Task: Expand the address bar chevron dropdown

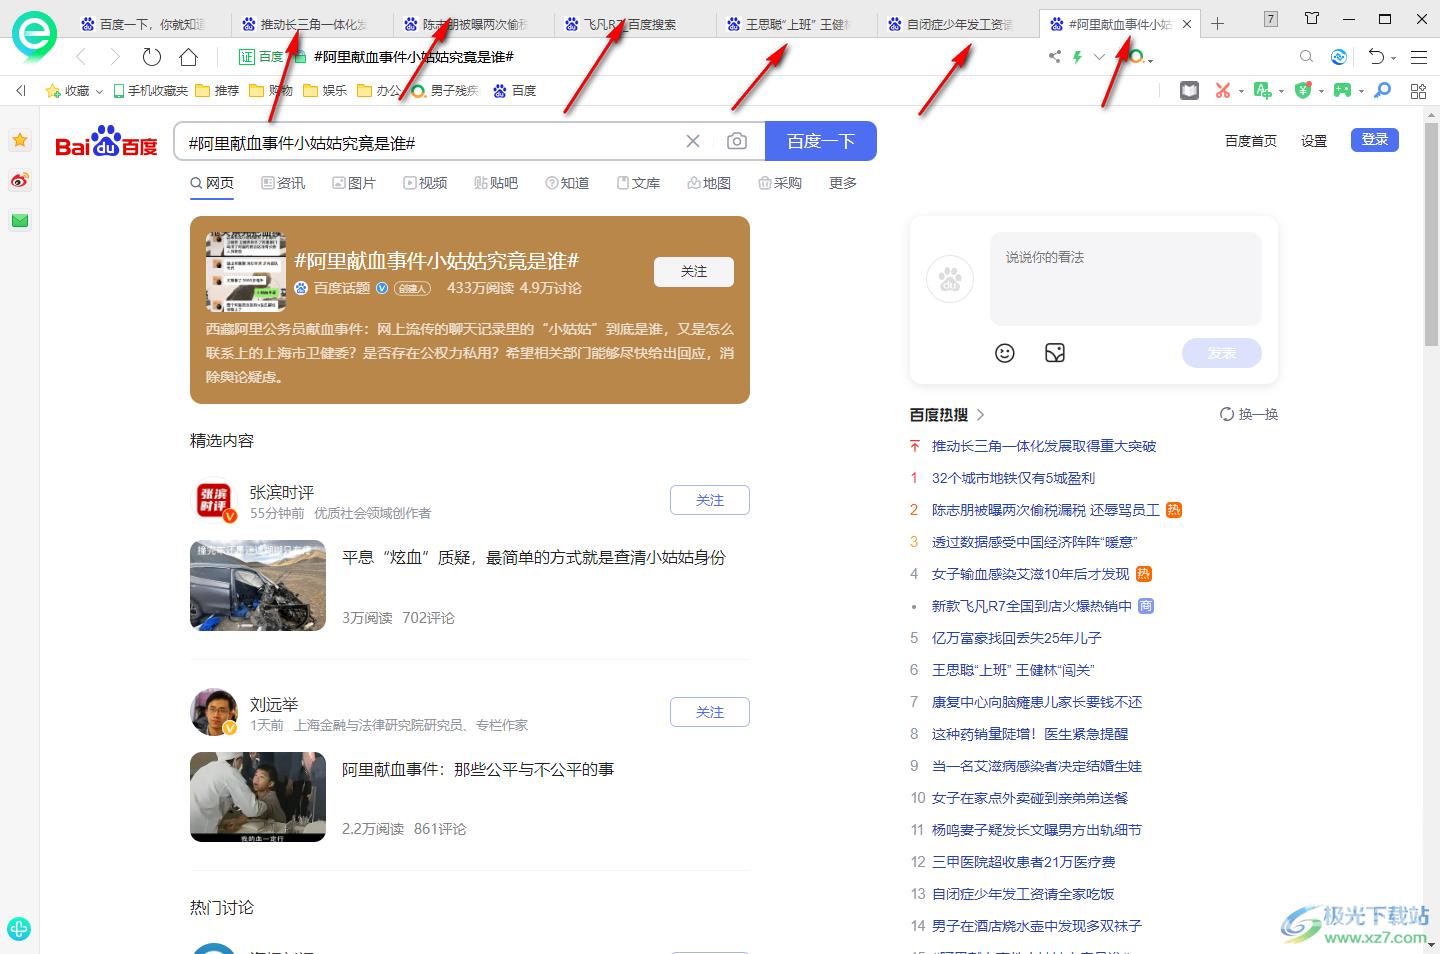Action: pos(1099,57)
